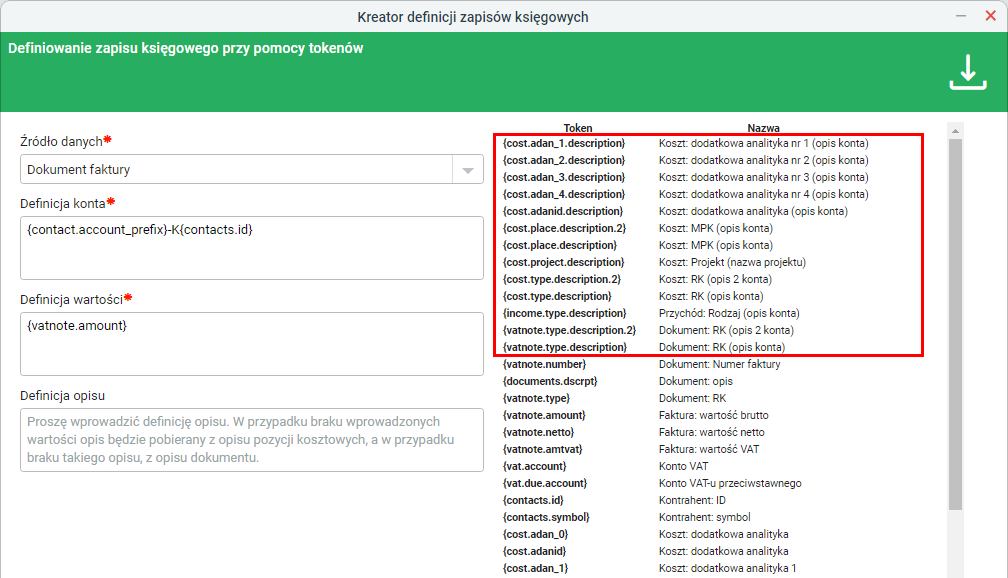
Task: Select token {cost.adan_2.description}
Action: pyautogui.click(x=564, y=160)
